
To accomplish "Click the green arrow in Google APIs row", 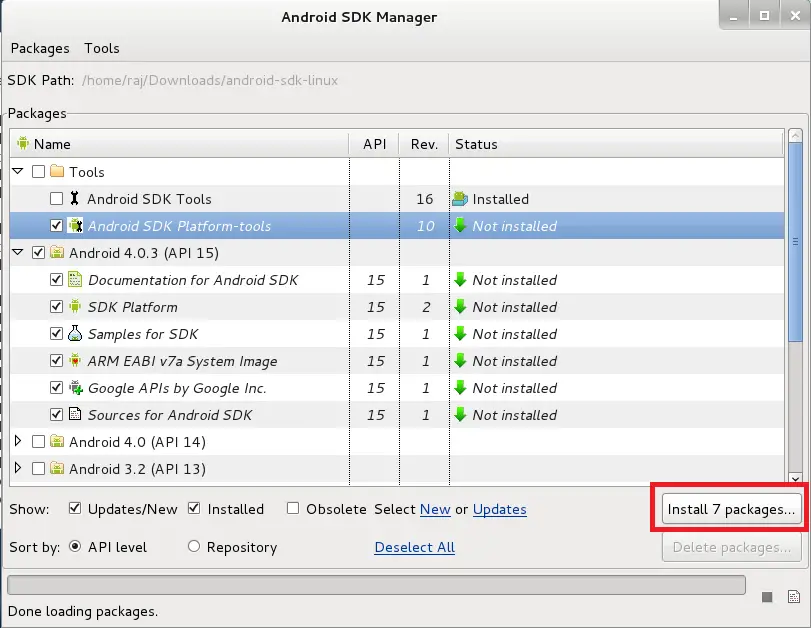I will (x=460, y=387).
